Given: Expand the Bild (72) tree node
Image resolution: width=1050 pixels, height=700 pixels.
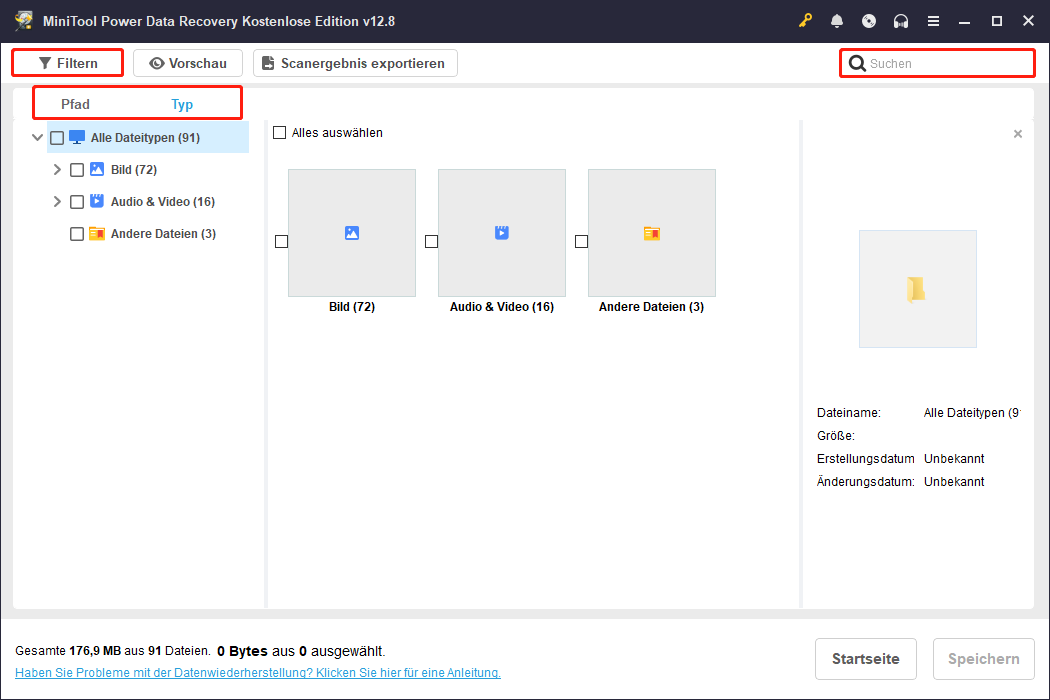Looking at the screenshot, I should (x=57, y=170).
